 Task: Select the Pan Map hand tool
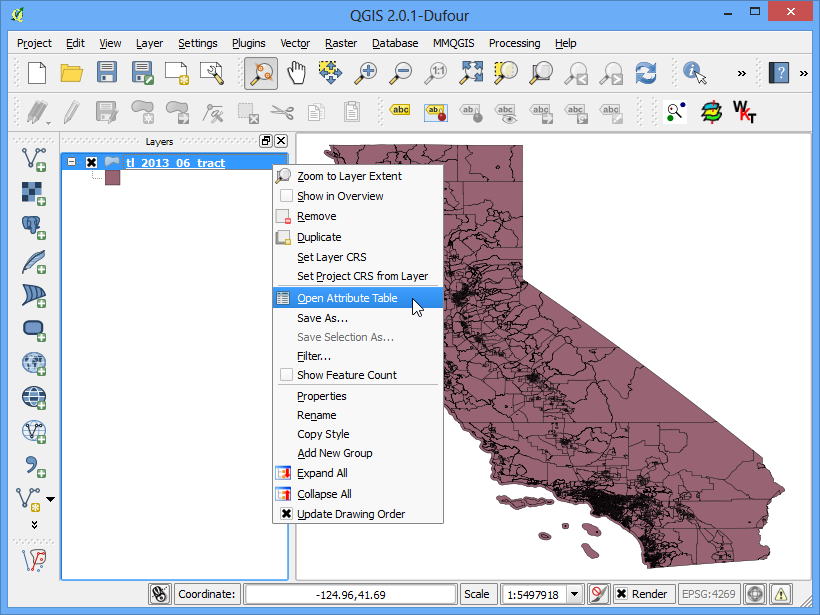coord(296,73)
